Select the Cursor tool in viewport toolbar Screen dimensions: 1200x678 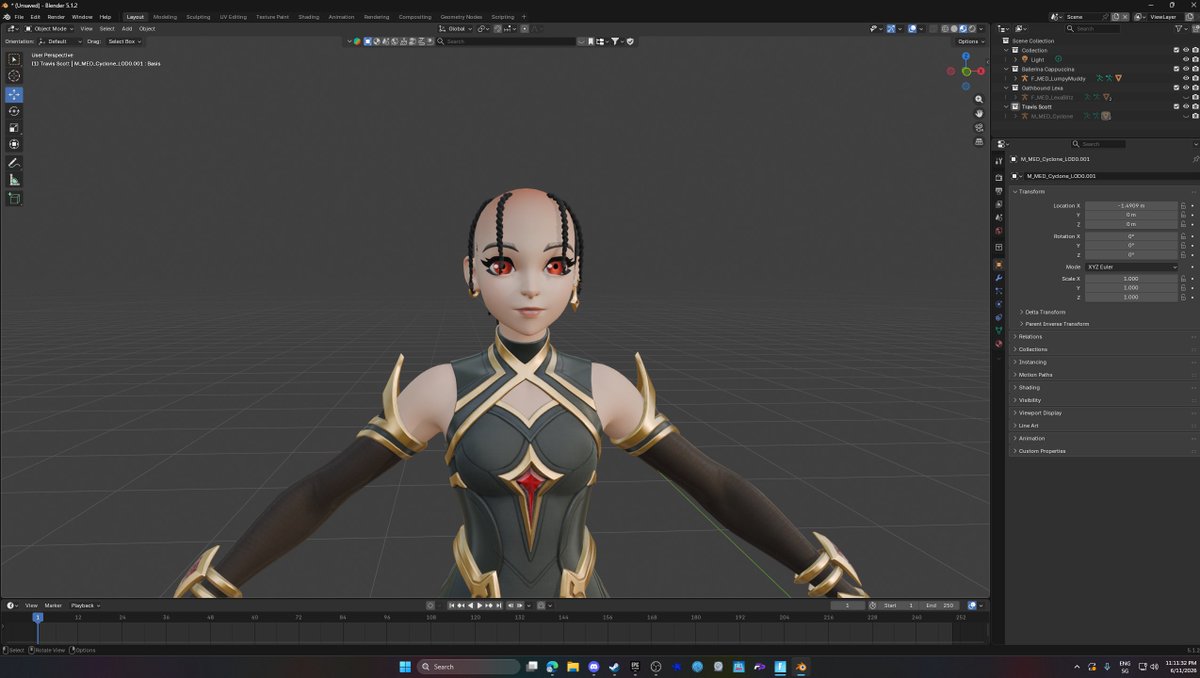14,76
